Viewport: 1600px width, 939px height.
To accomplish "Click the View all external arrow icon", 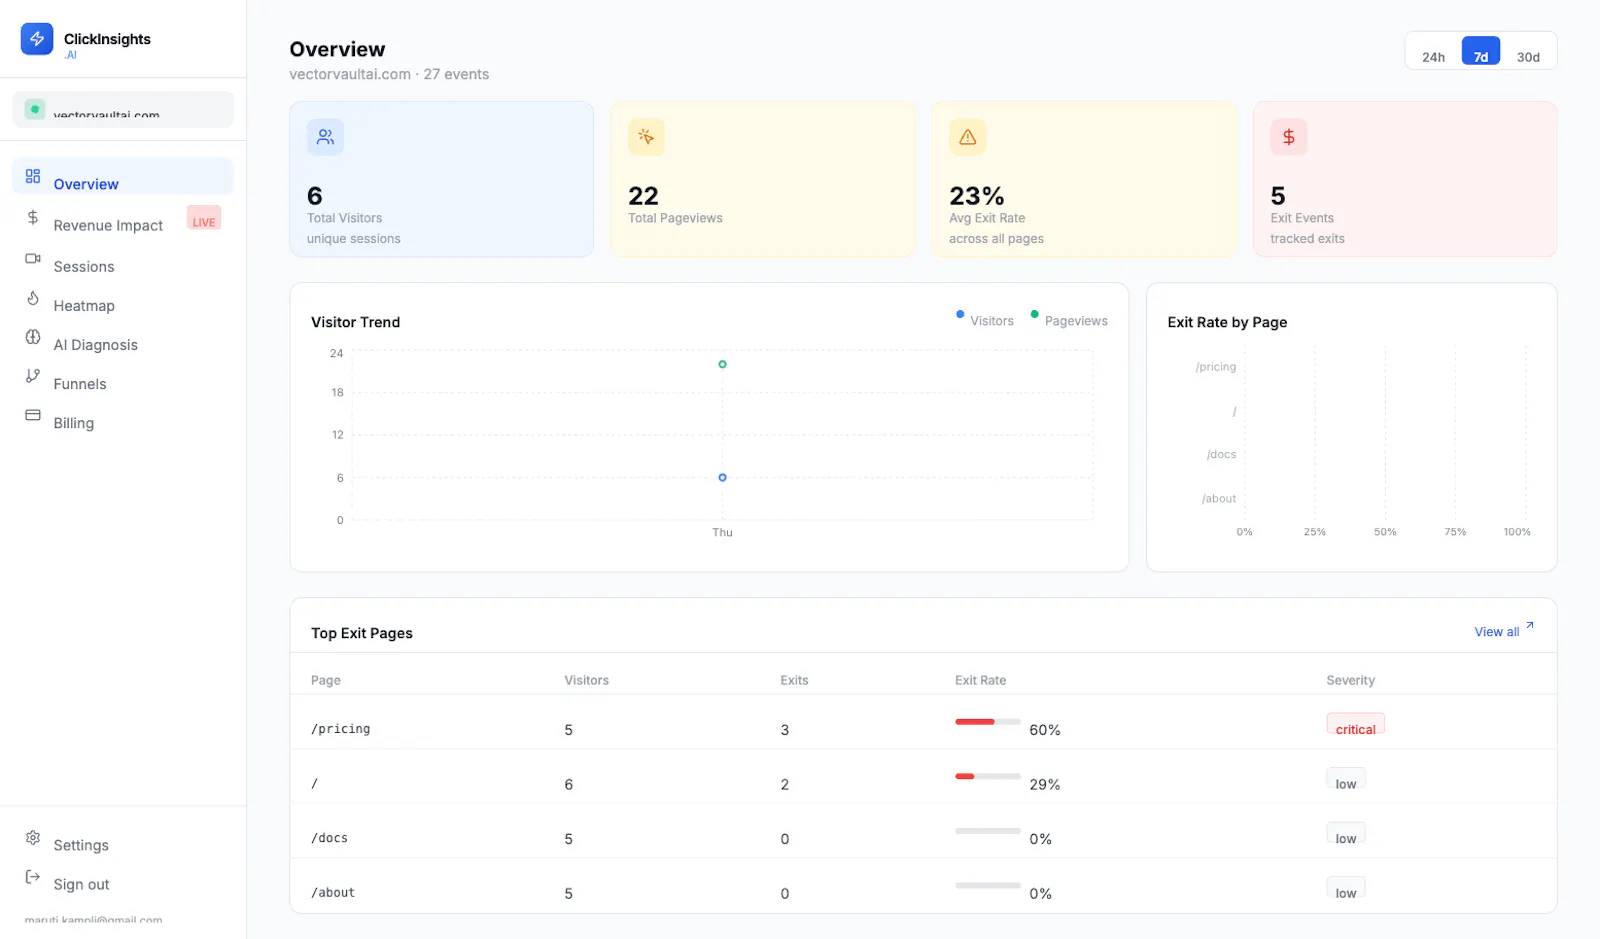I will 1529,626.
